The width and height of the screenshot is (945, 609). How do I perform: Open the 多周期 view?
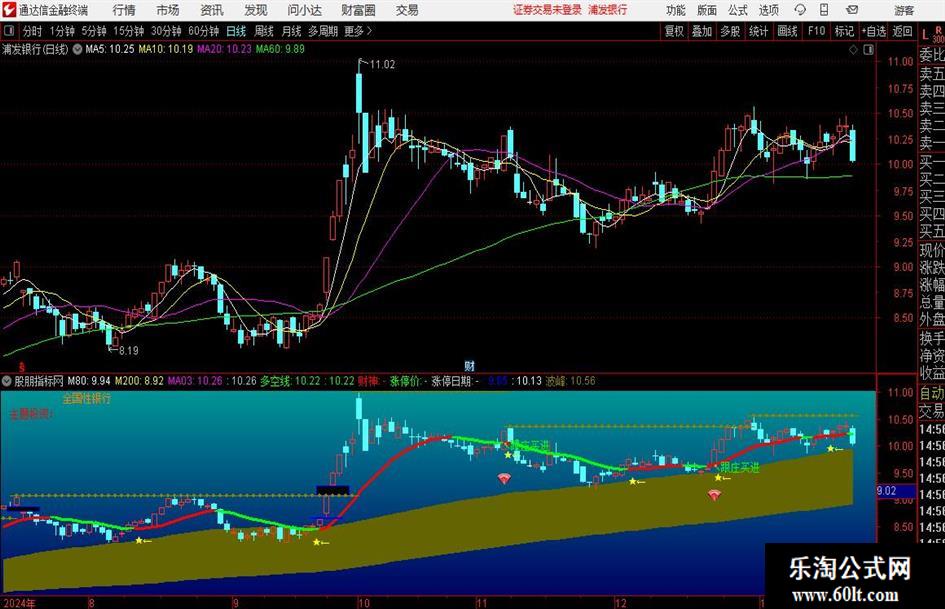323,31
